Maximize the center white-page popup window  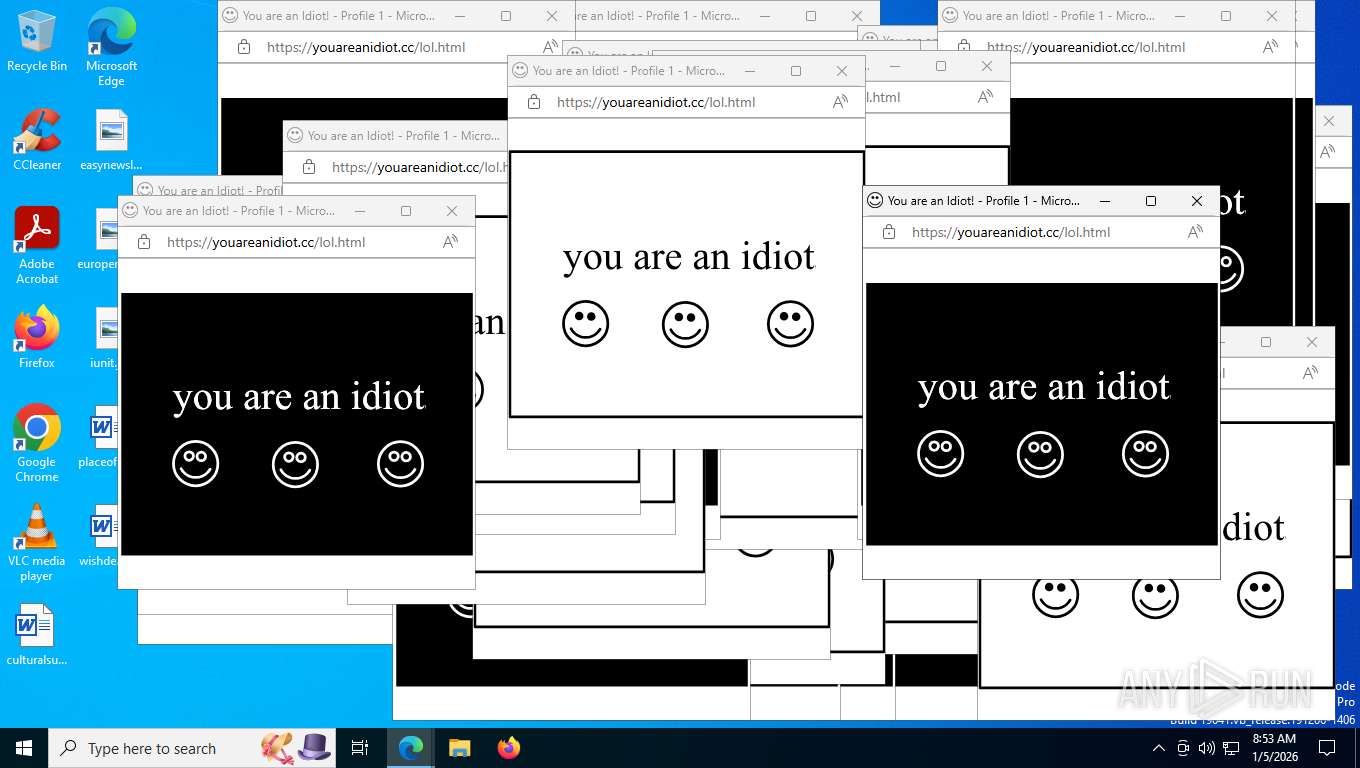[x=796, y=71]
